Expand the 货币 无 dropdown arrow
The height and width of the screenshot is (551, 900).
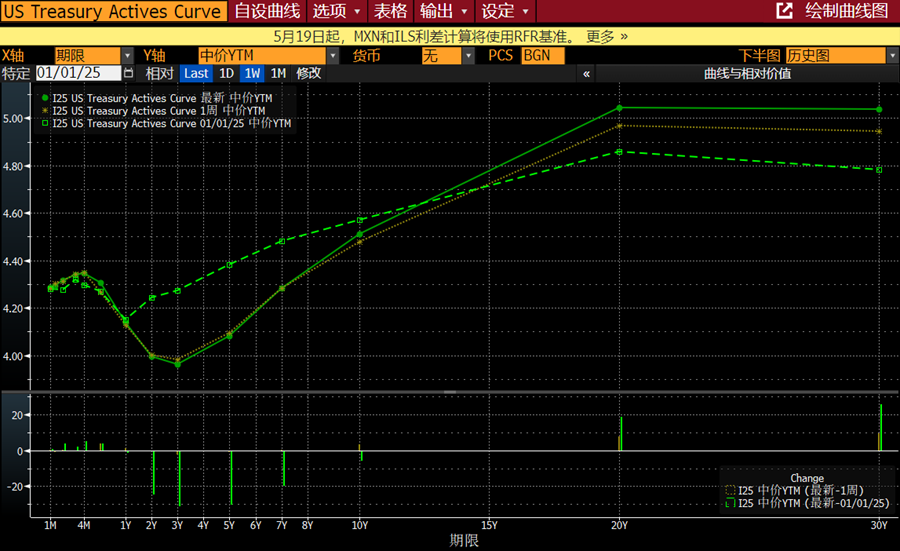468,56
